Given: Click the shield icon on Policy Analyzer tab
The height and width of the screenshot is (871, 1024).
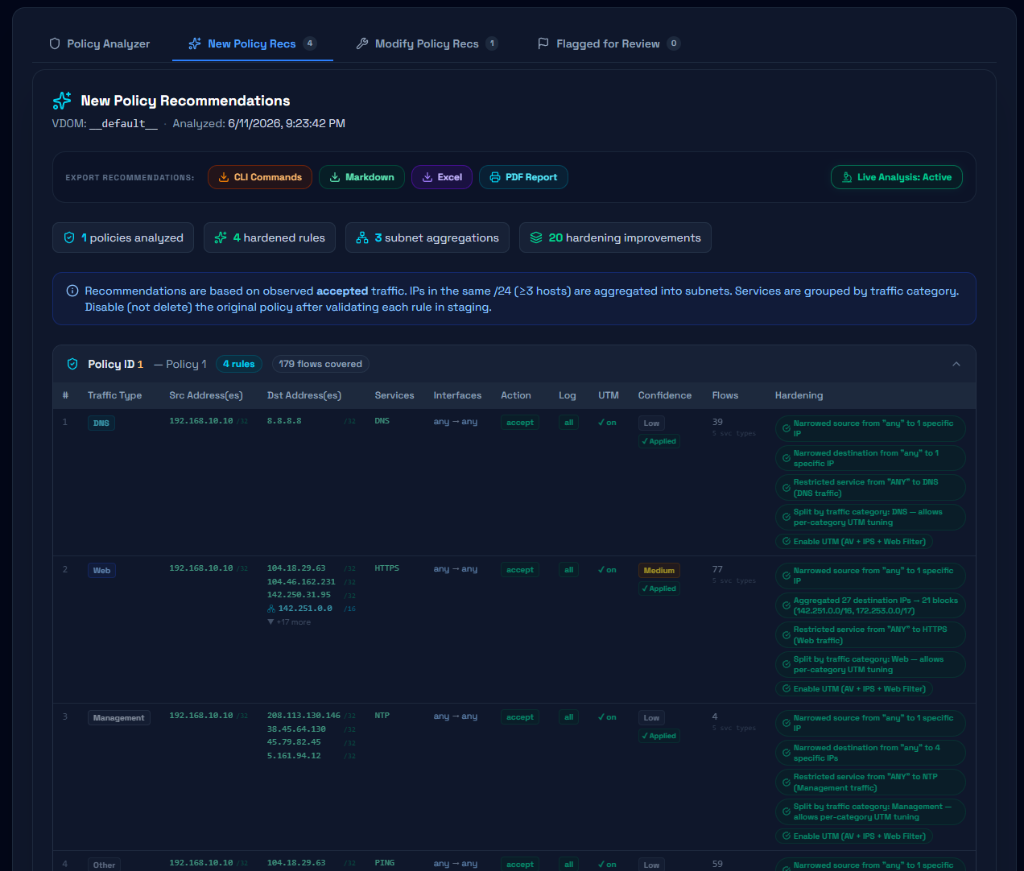Looking at the screenshot, I should pyautogui.click(x=55, y=44).
